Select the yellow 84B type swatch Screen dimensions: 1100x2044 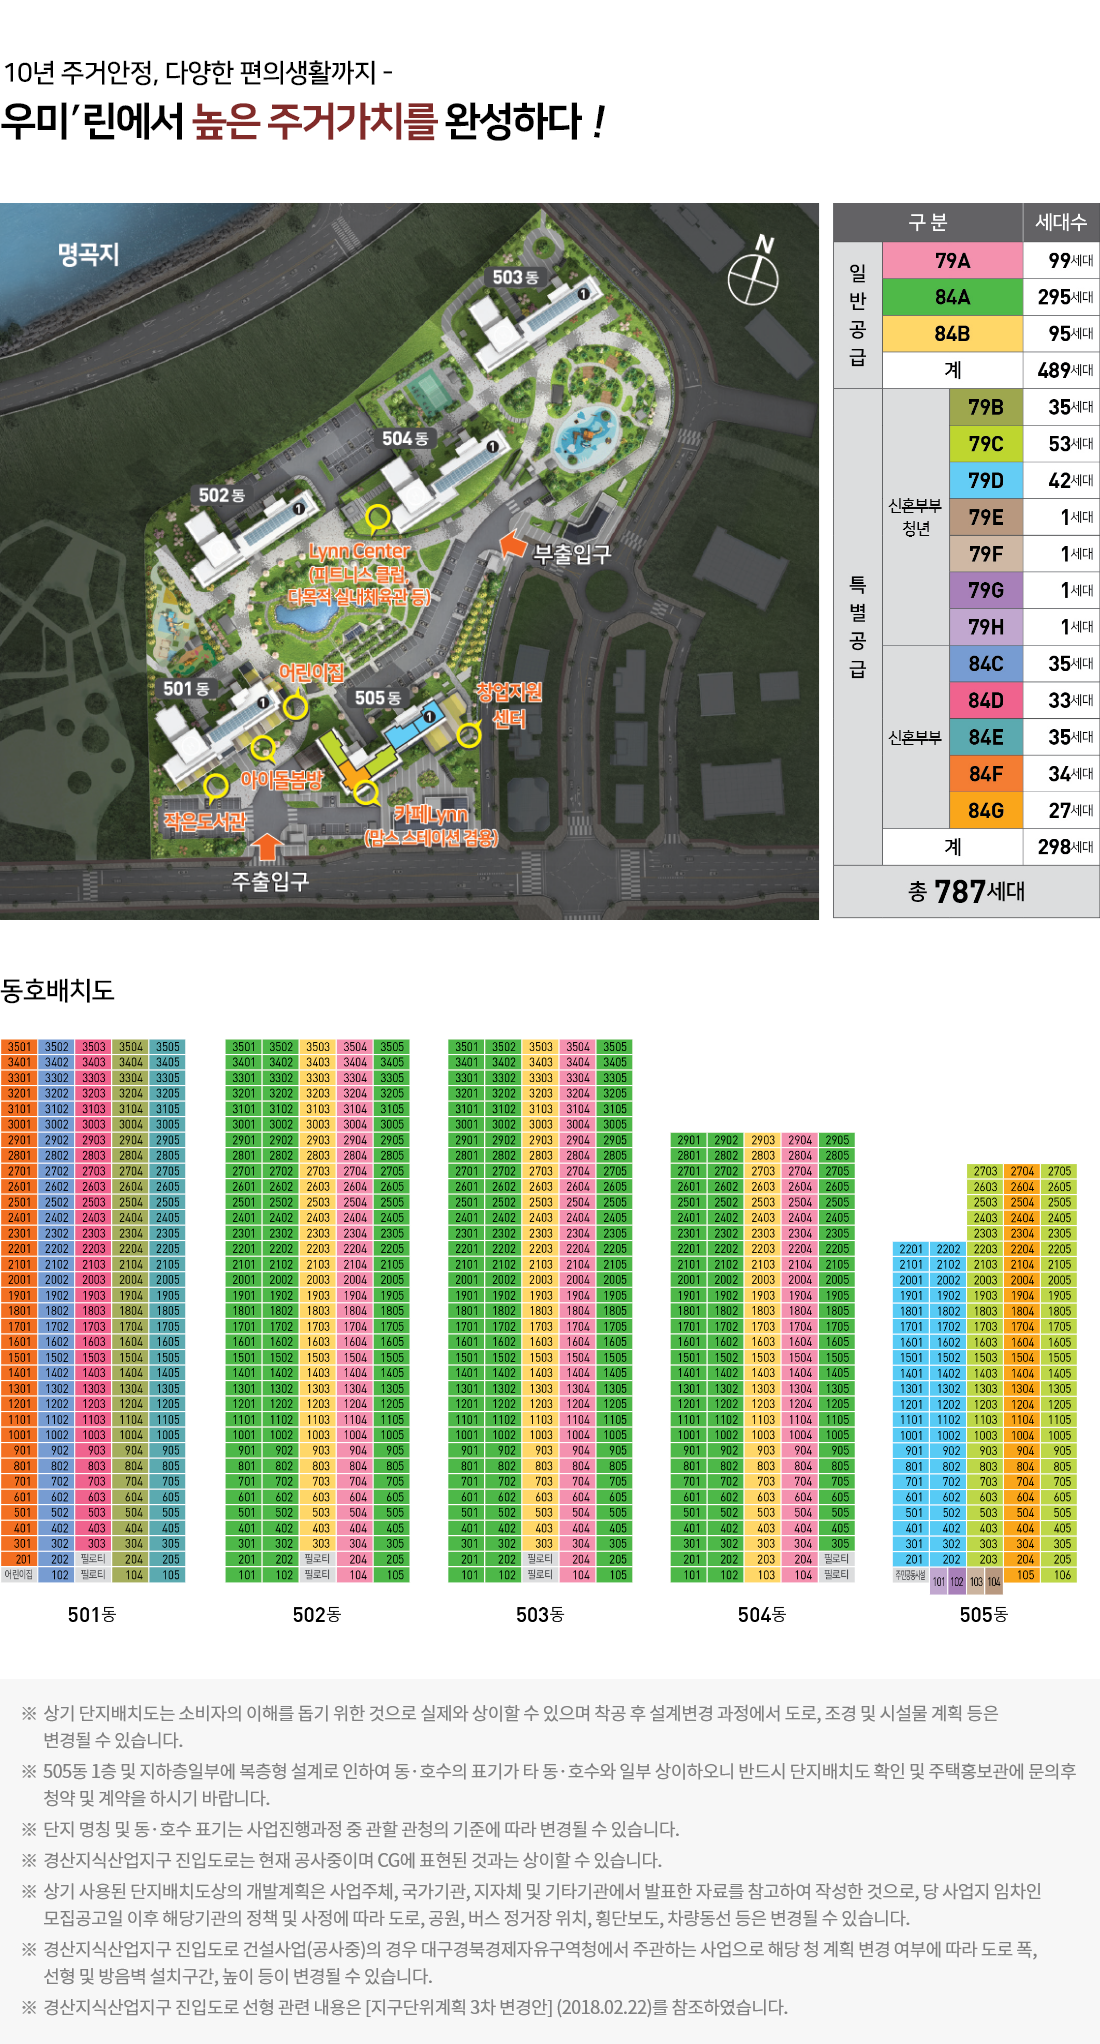point(952,334)
